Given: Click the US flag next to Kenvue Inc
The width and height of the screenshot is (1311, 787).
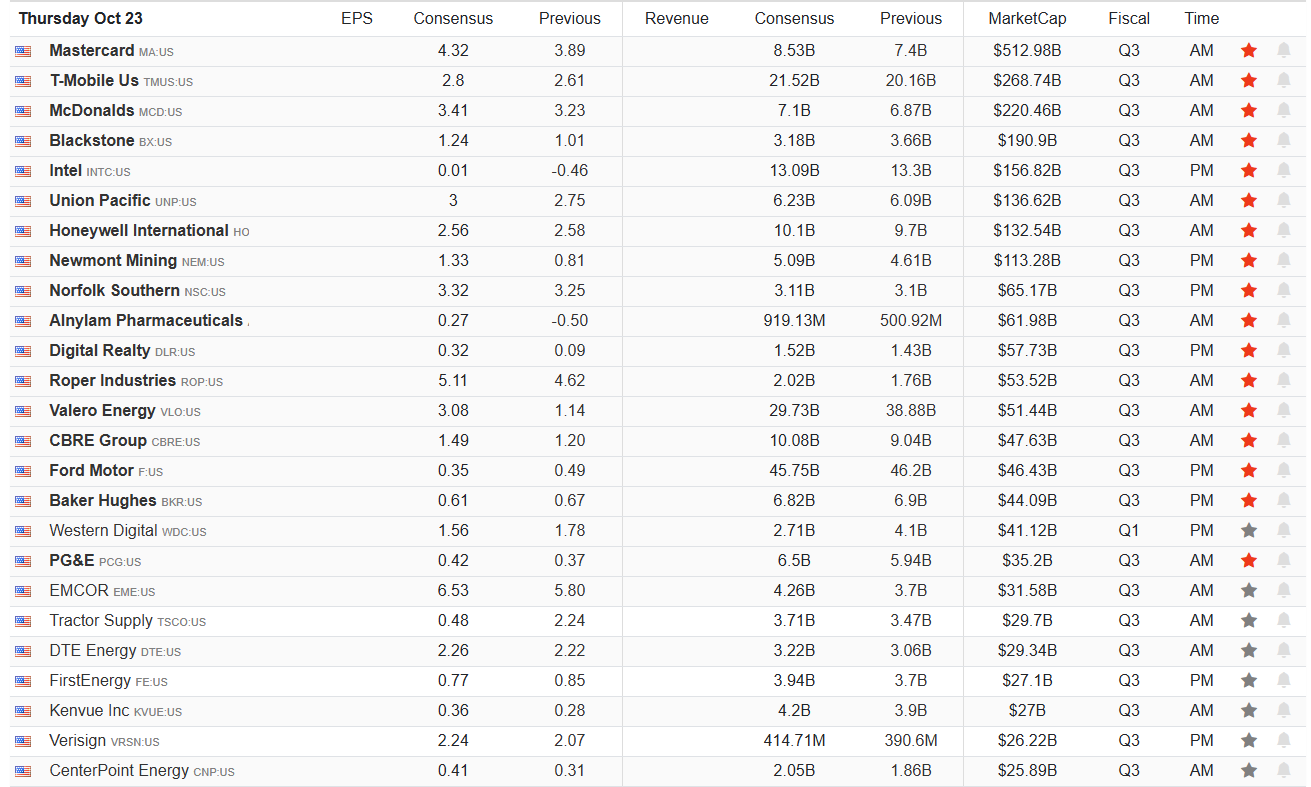Looking at the screenshot, I should point(23,711).
